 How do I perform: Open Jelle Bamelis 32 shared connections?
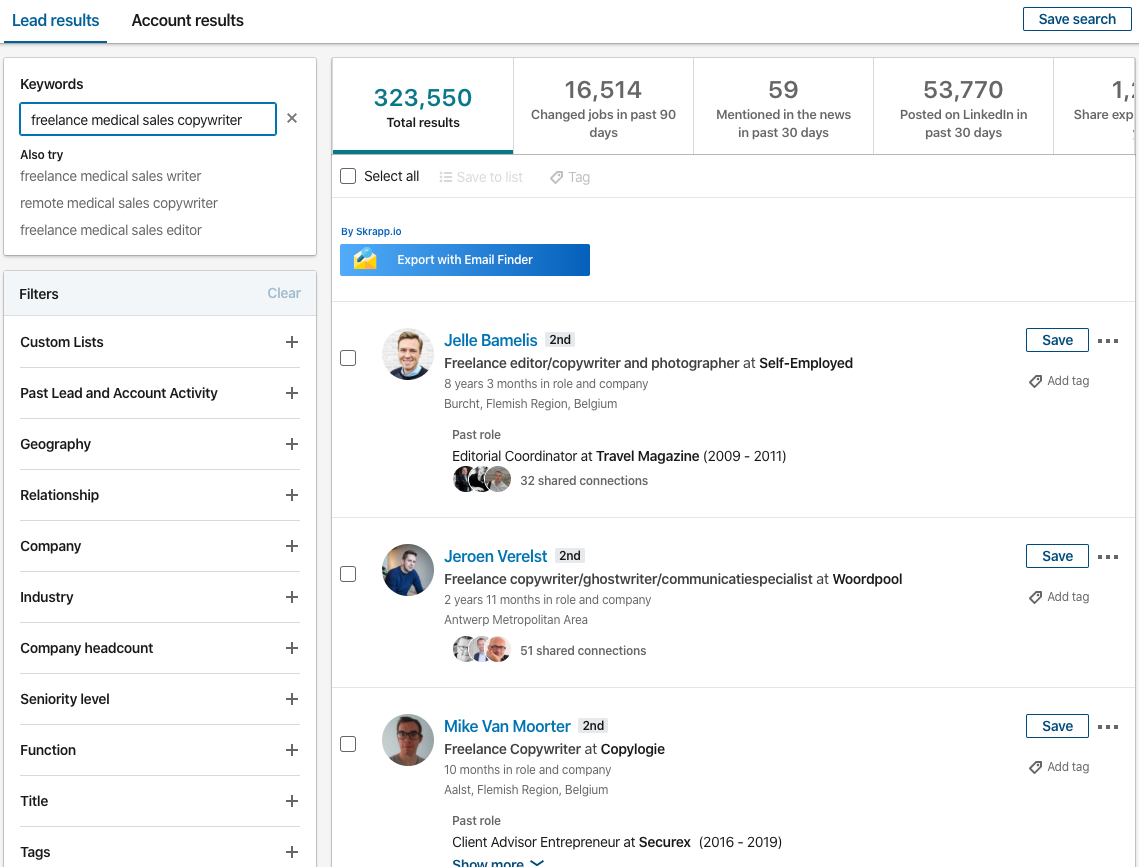[584, 481]
